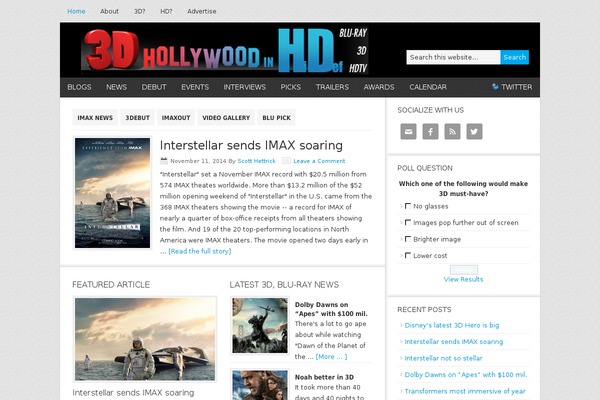
Task: Open recent post Interstellar sends IMAX soaring
Action: (x=453, y=342)
